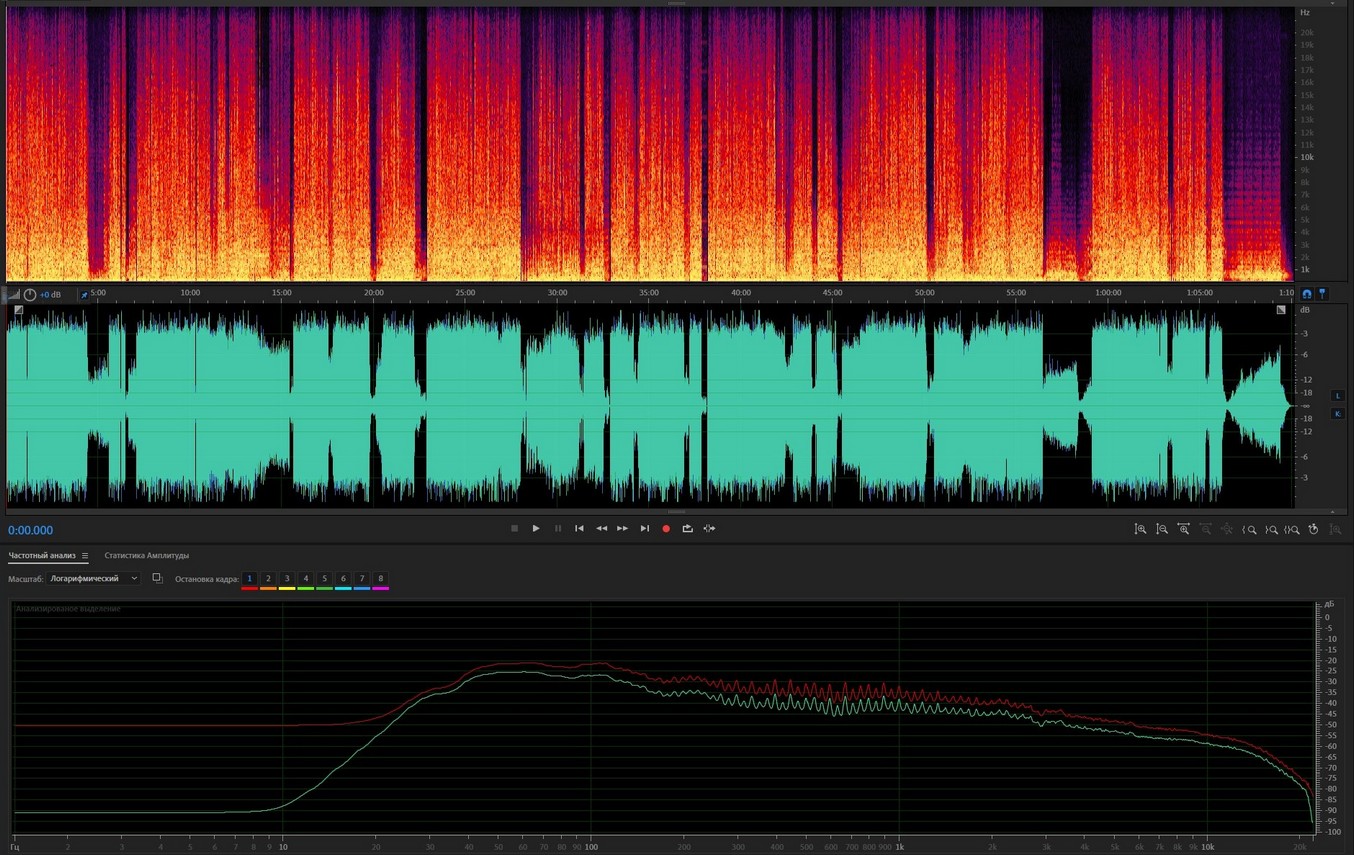Click the red Record button
The image size is (1354, 855).
click(666, 529)
